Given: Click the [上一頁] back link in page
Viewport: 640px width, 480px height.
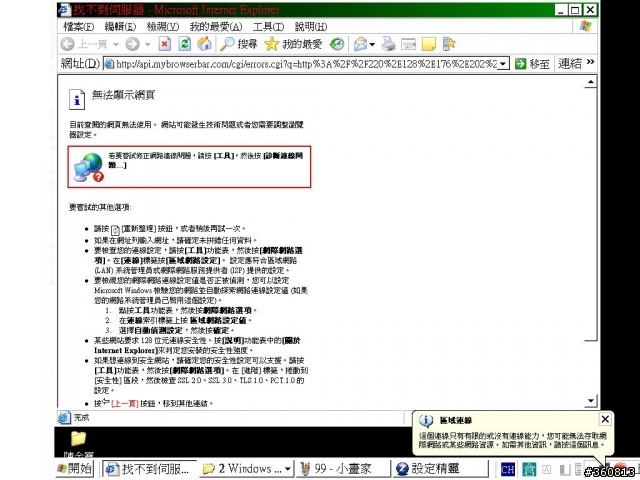Looking at the screenshot, I should 125,403.
